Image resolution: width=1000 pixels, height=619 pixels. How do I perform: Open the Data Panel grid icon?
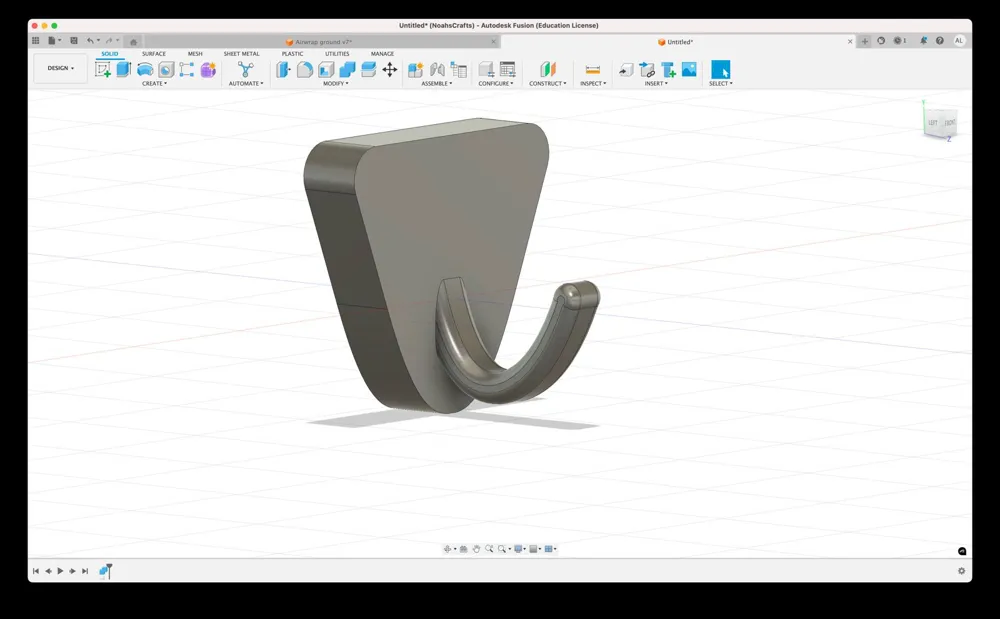(36, 41)
